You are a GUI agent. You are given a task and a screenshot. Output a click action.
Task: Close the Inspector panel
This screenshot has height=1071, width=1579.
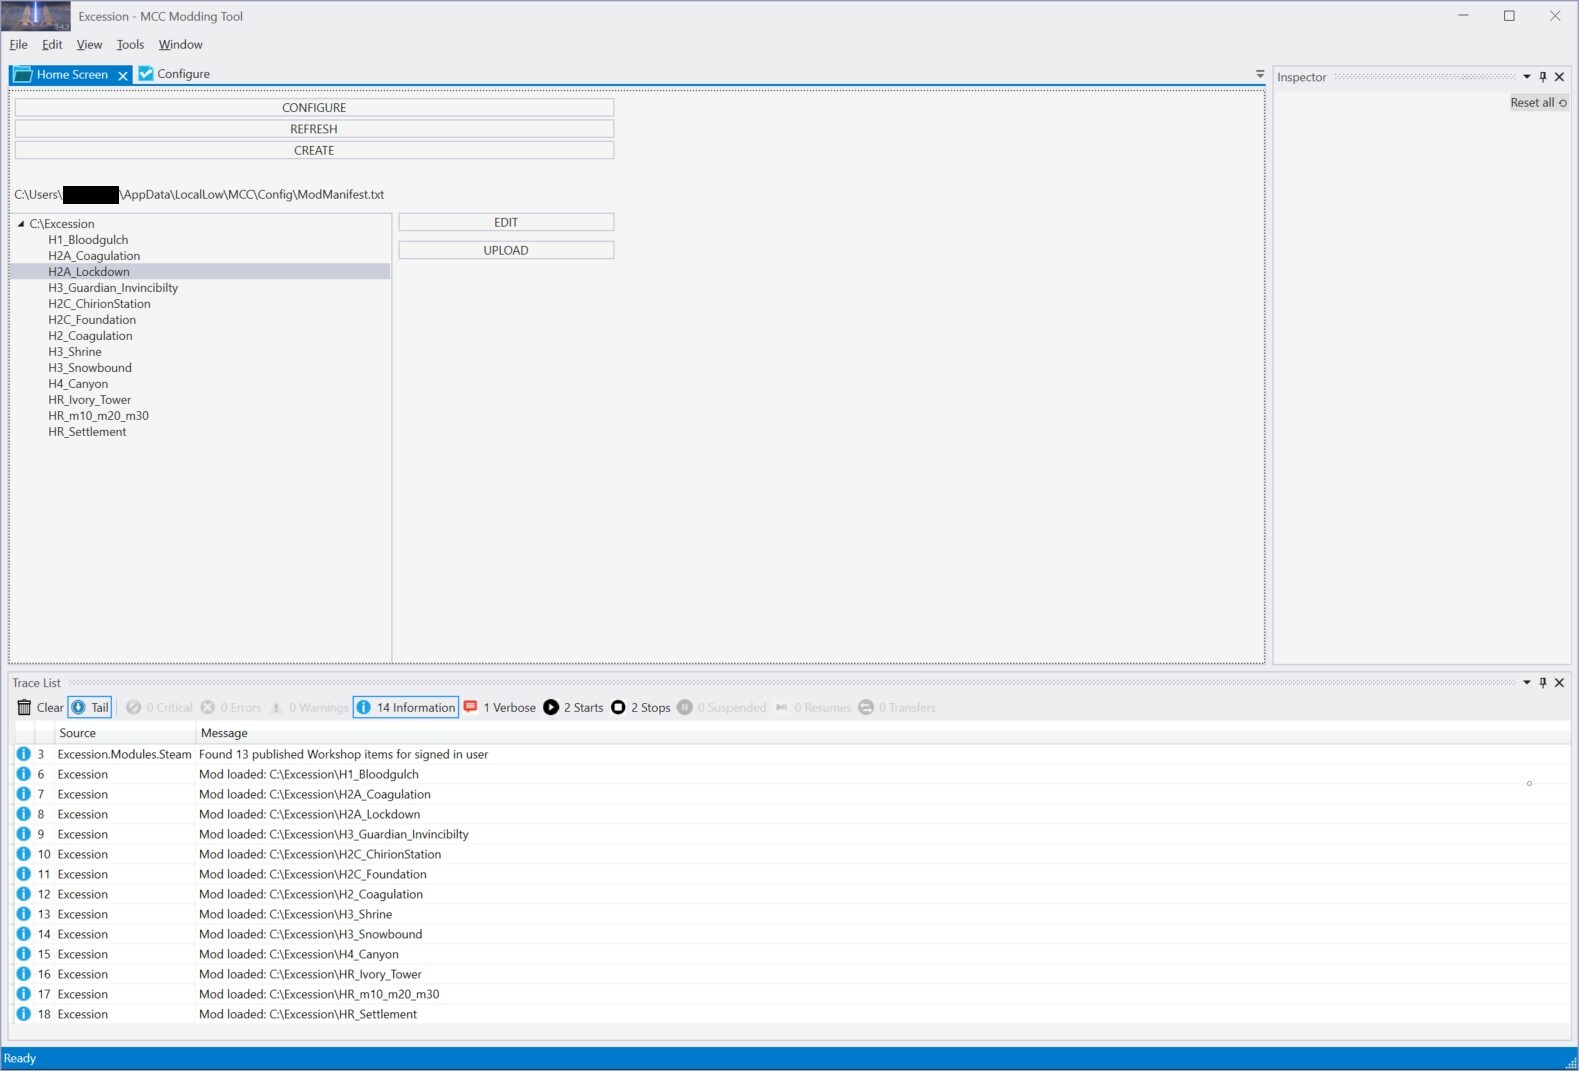[x=1559, y=77]
